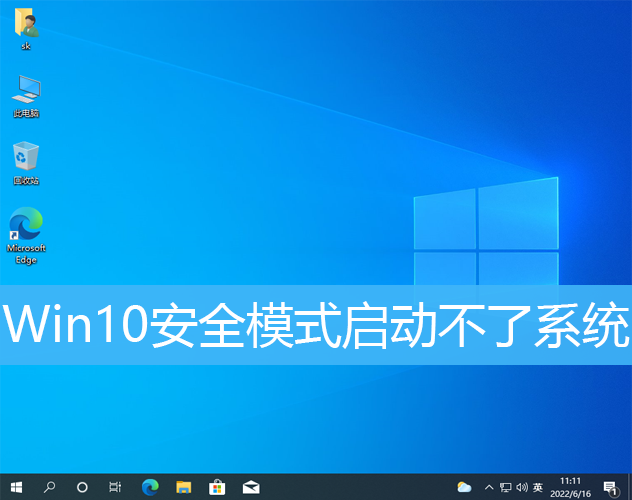Open network settings tray icon
632x500 pixels.
(505, 487)
